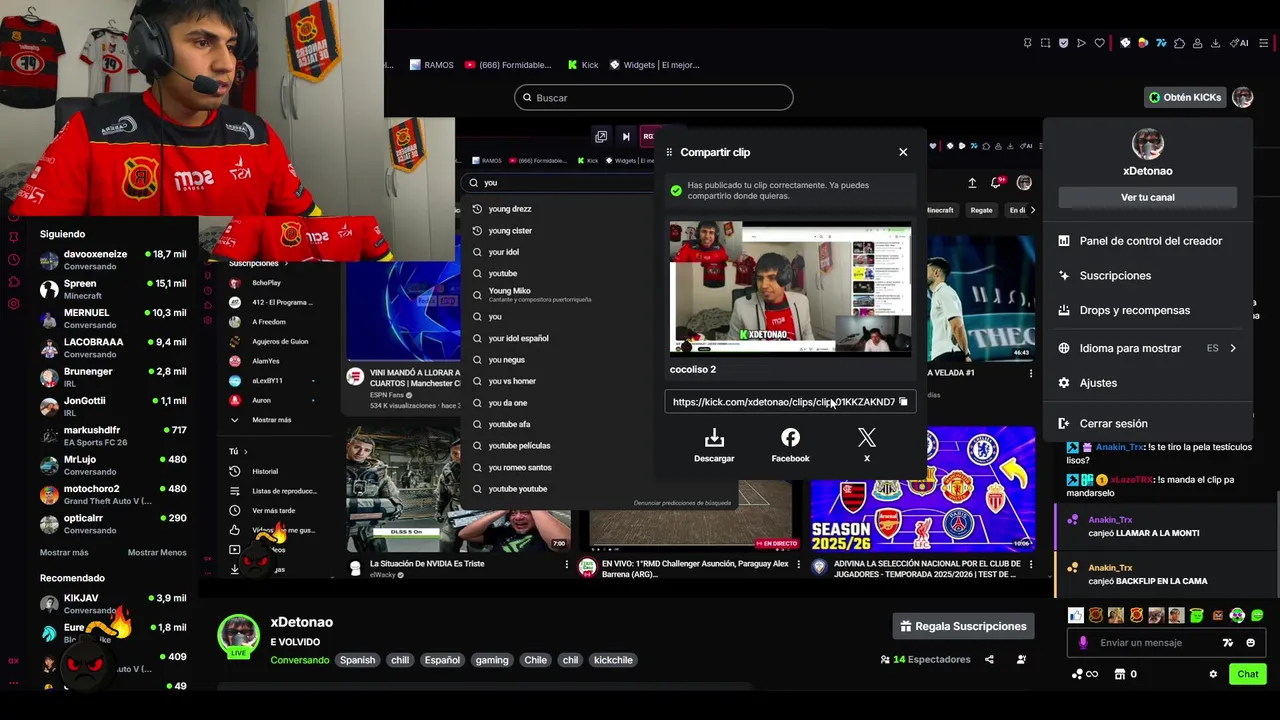This screenshot has width=1280, height=720.
Task: Click the Obtén KICKs button
Action: point(1185,97)
